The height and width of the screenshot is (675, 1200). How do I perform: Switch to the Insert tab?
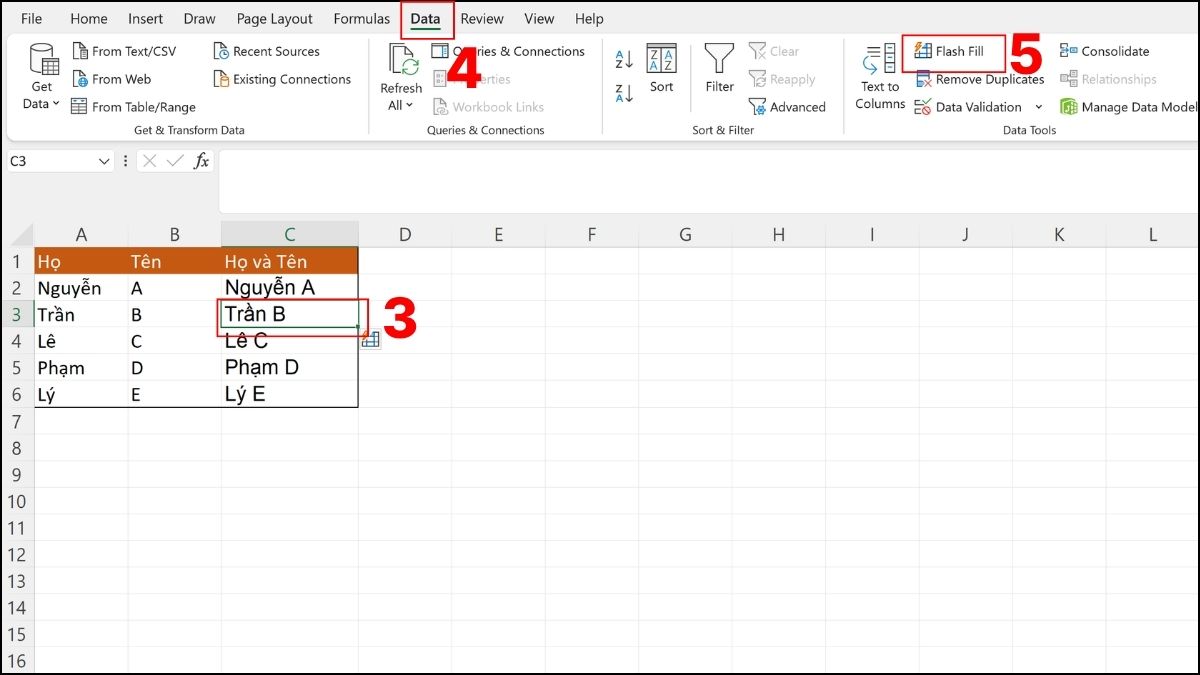[146, 19]
